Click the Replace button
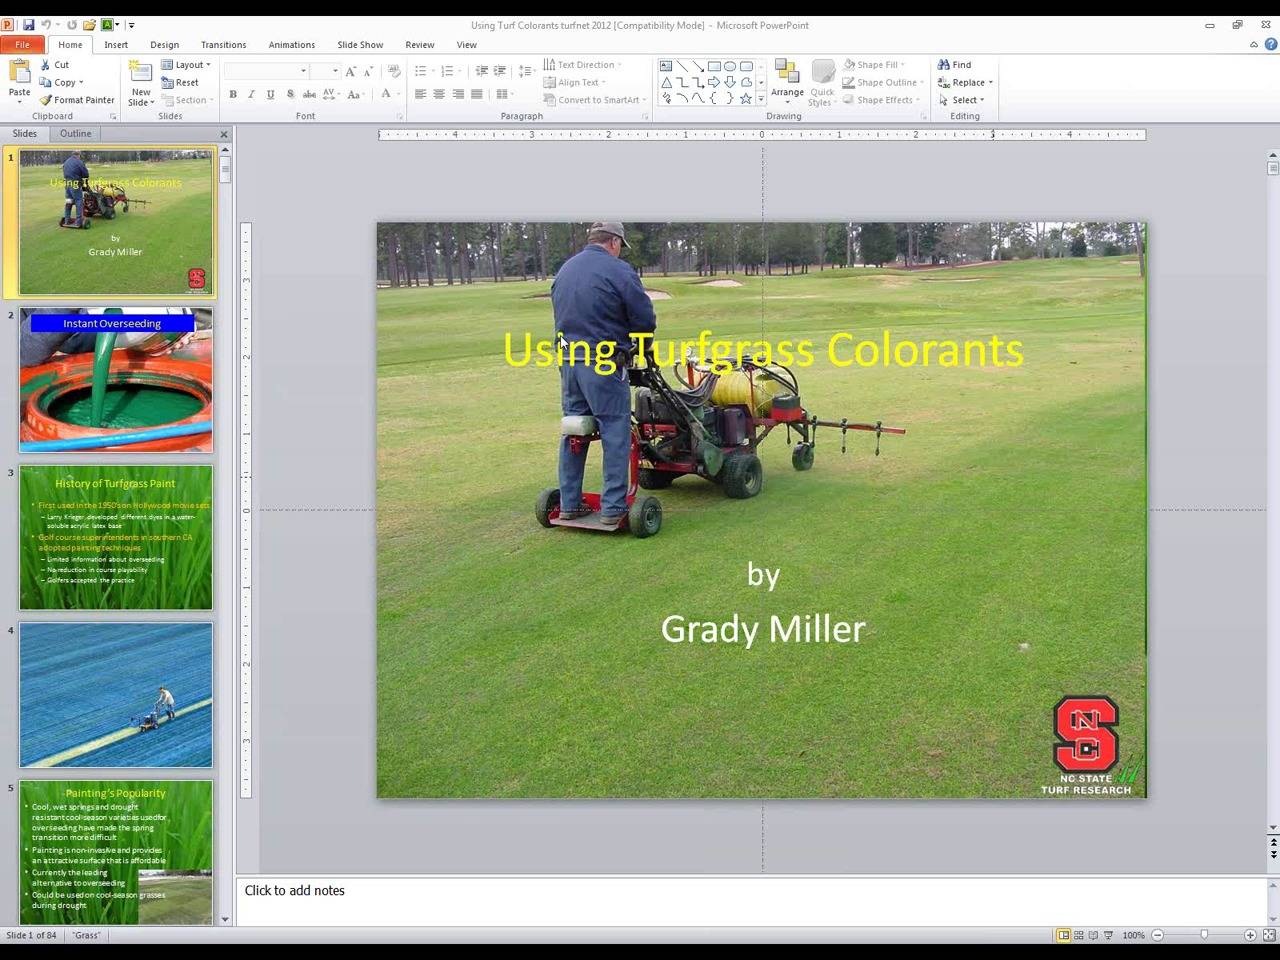This screenshot has width=1280, height=960. tap(966, 83)
